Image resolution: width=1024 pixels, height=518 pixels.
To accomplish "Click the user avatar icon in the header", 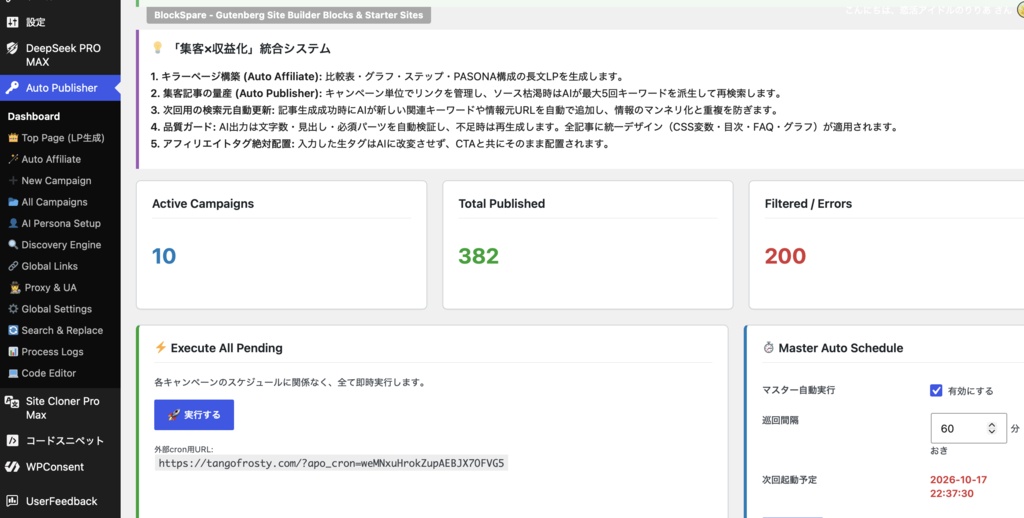I will click(x=1019, y=10).
